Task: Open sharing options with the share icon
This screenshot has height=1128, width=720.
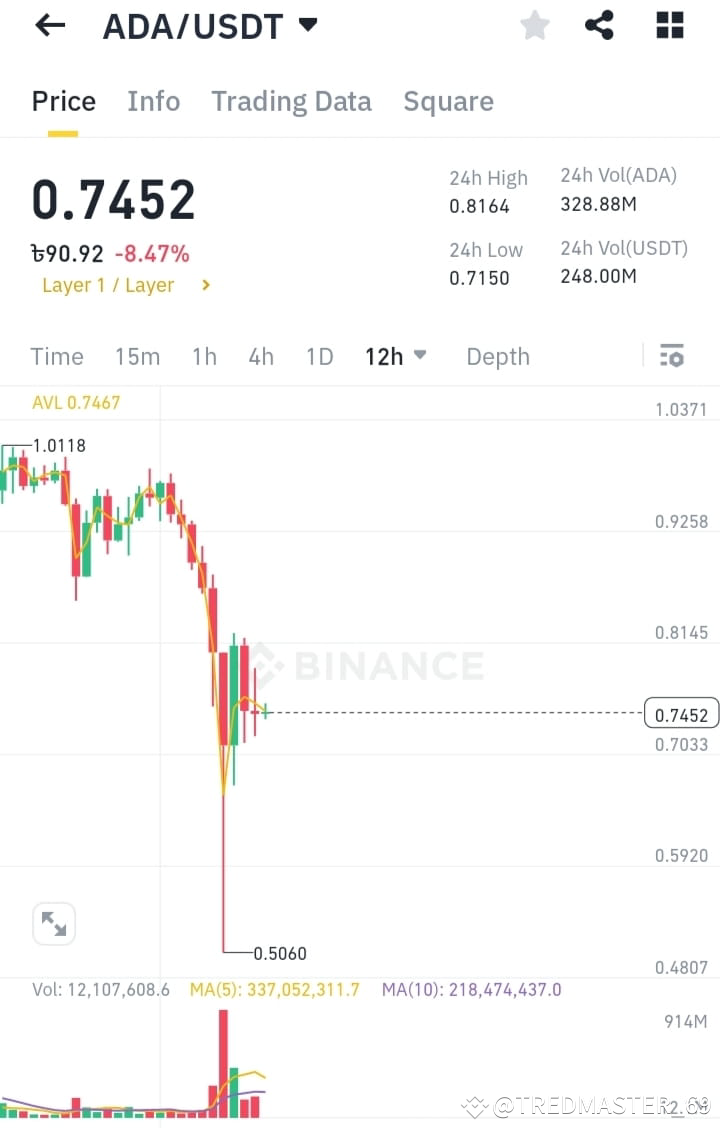Action: click(x=599, y=25)
